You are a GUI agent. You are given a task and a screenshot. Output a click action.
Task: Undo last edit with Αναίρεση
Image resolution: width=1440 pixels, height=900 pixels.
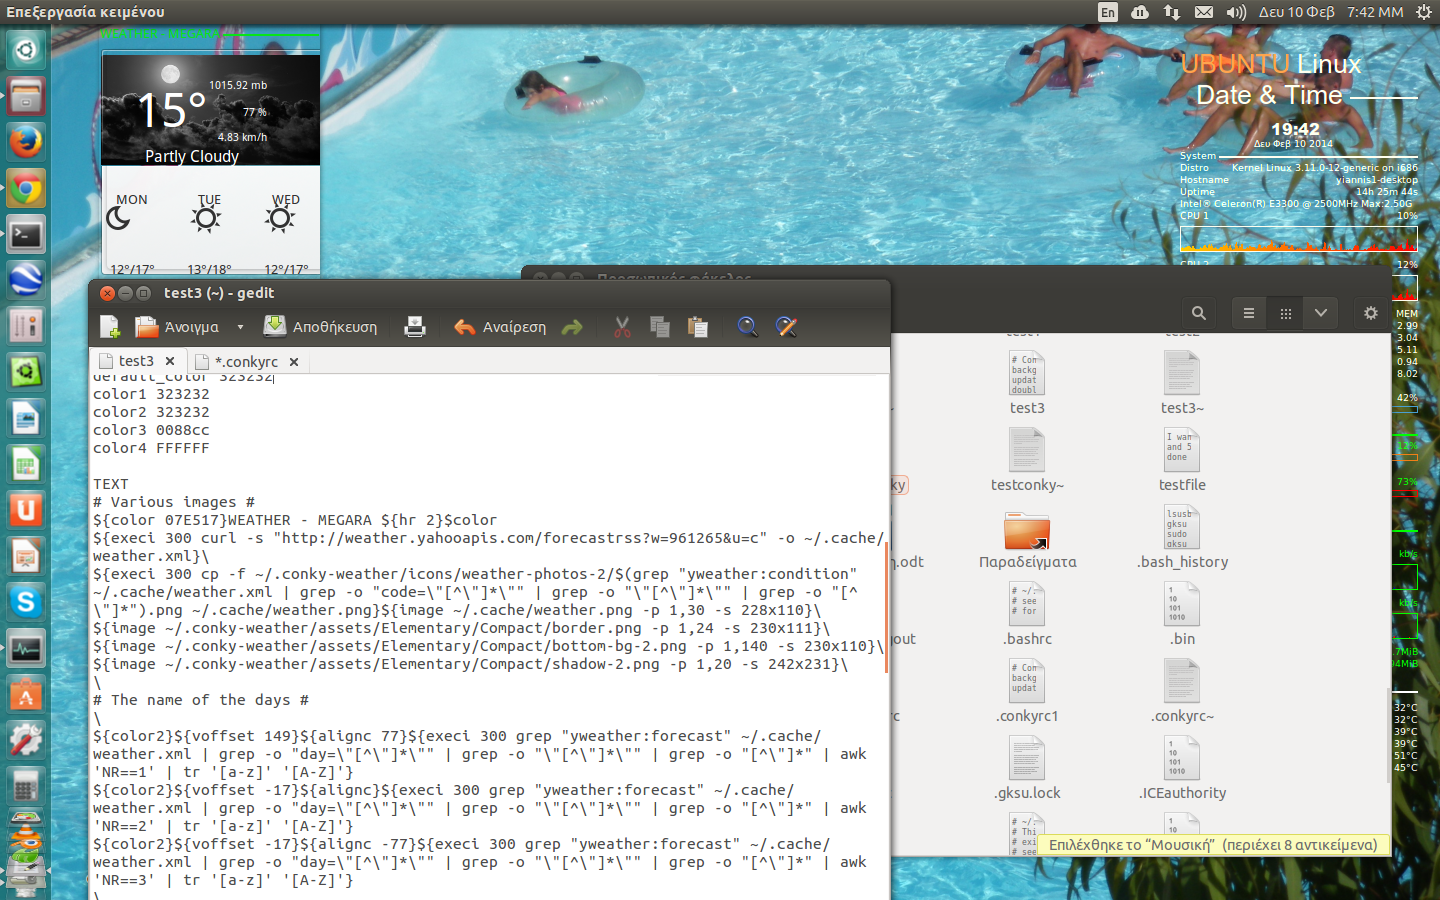pos(500,327)
